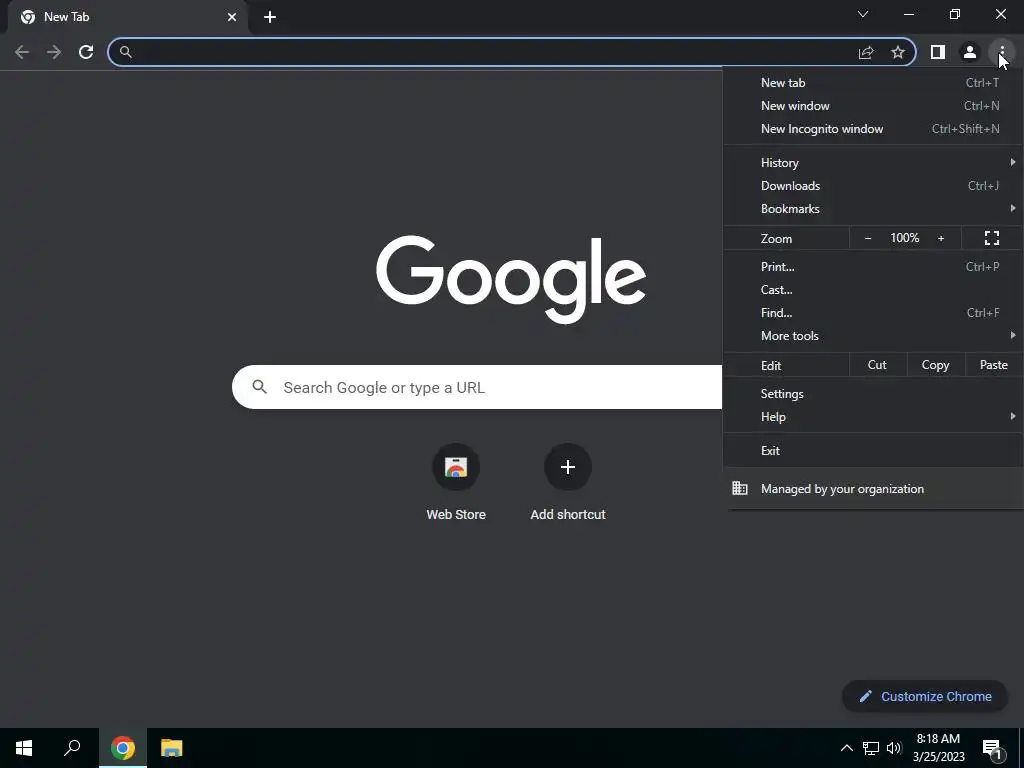Expand the More tools submenu
The width and height of the screenshot is (1024, 768).
coord(873,336)
